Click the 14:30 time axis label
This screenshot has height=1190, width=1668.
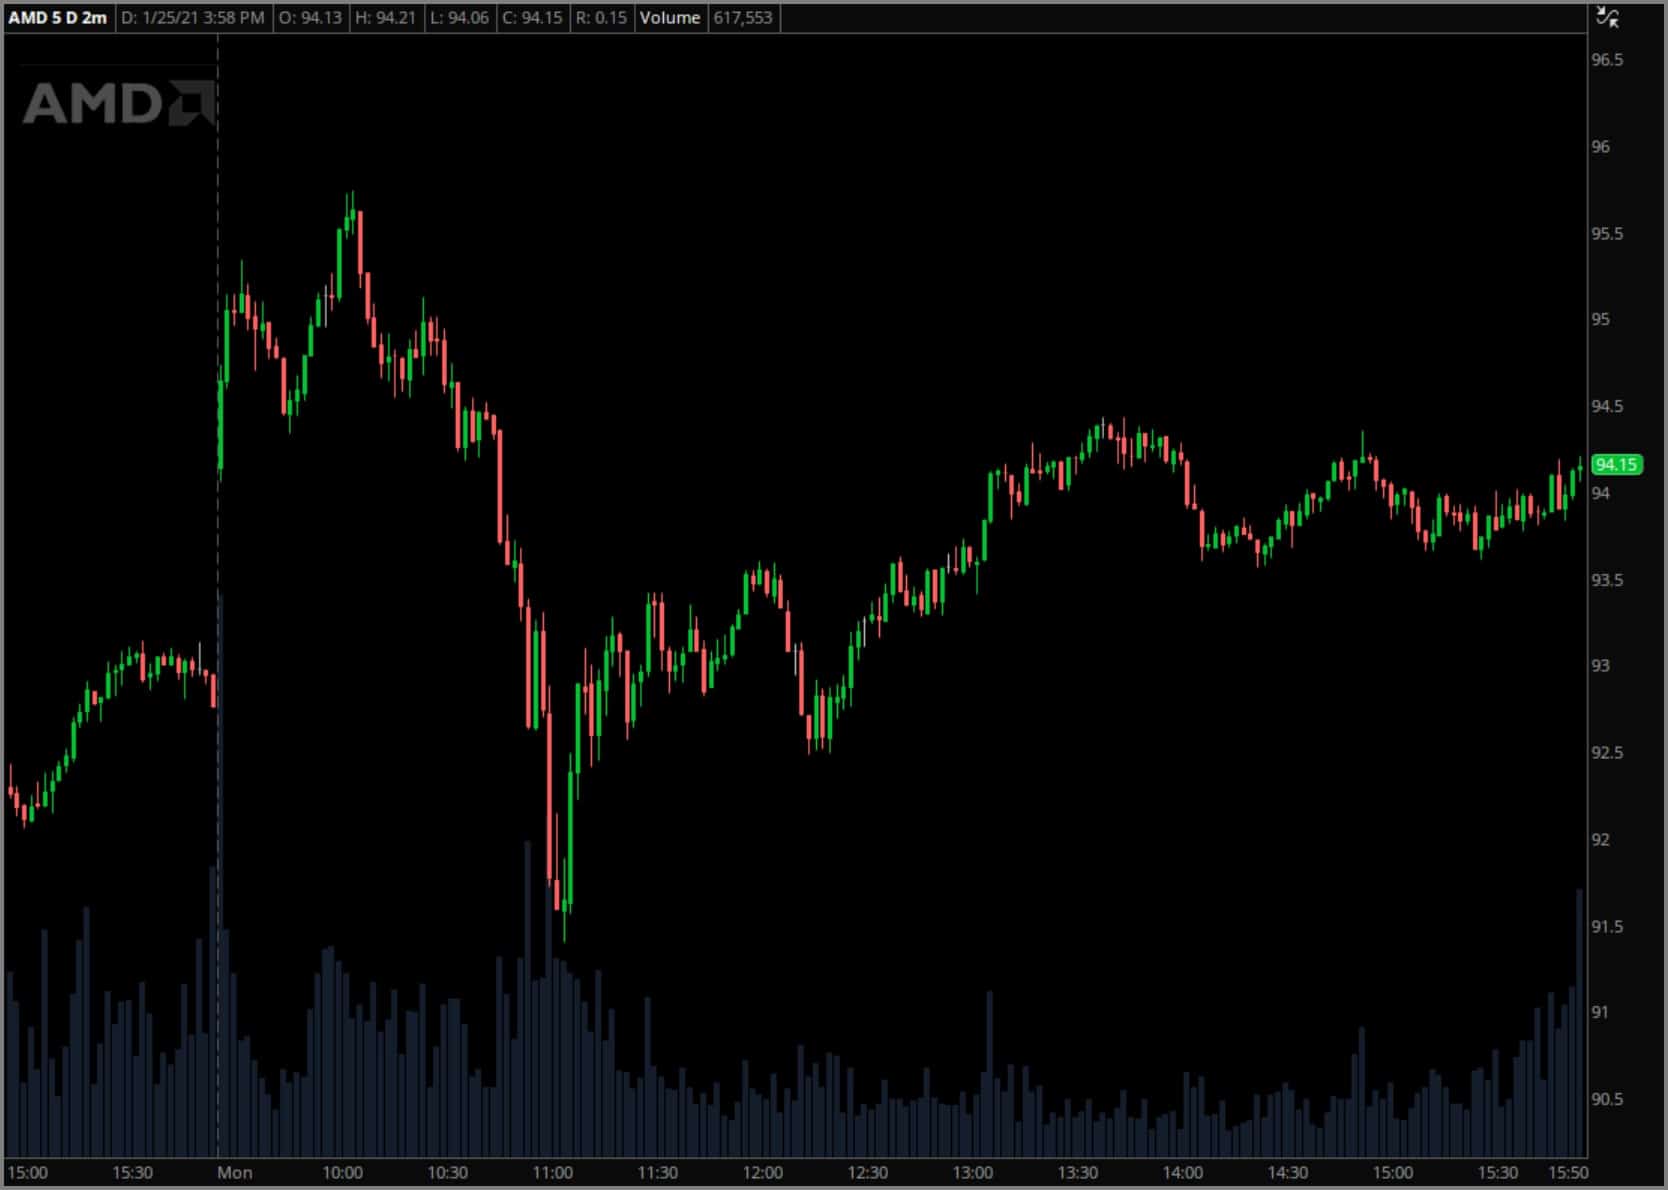tap(1287, 1172)
